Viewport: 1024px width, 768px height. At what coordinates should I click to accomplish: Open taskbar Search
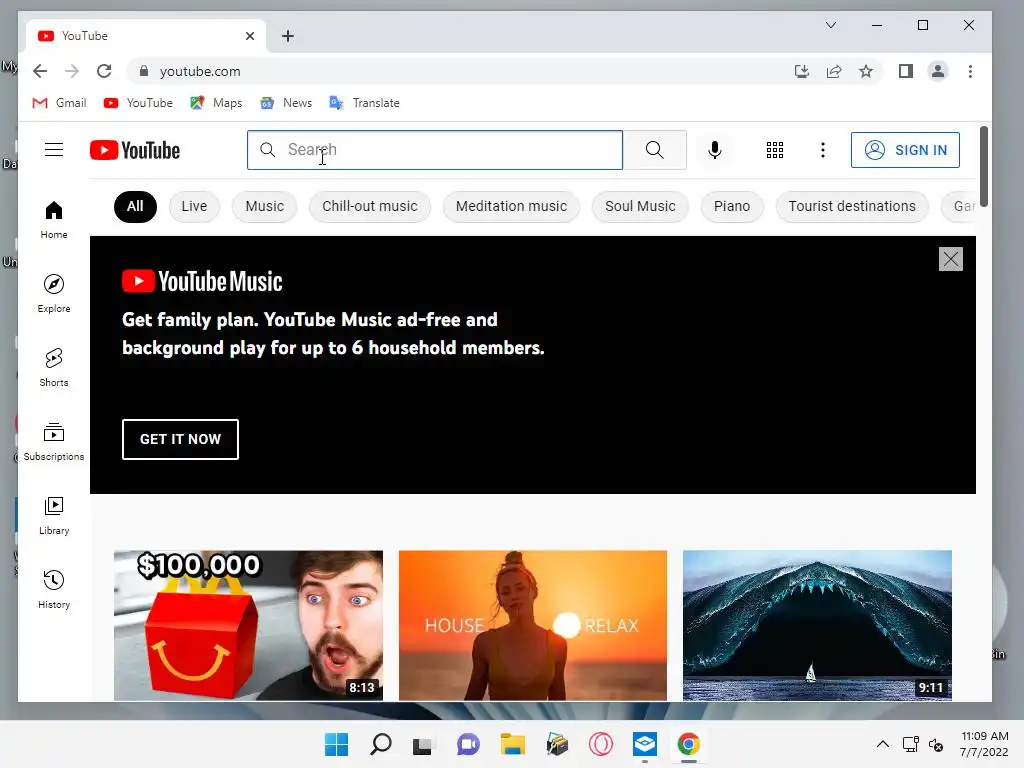pos(381,744)
